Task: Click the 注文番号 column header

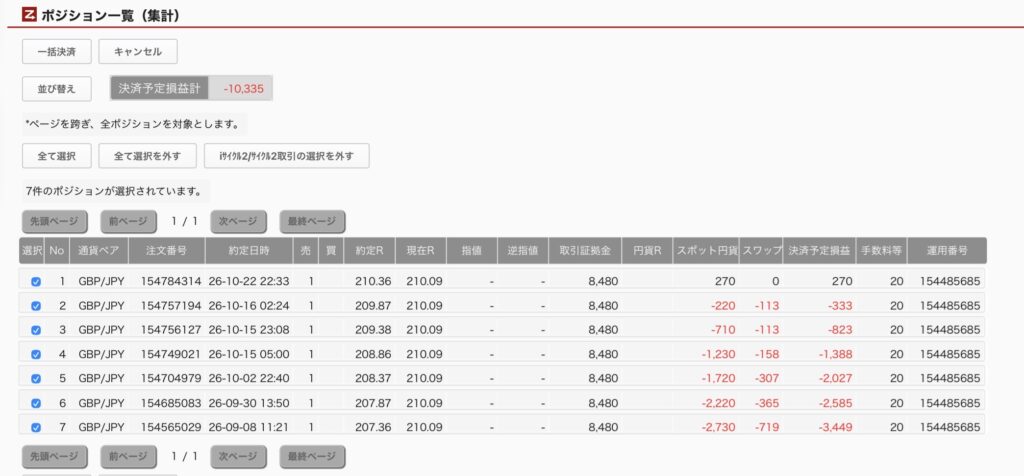Action: 167,251
